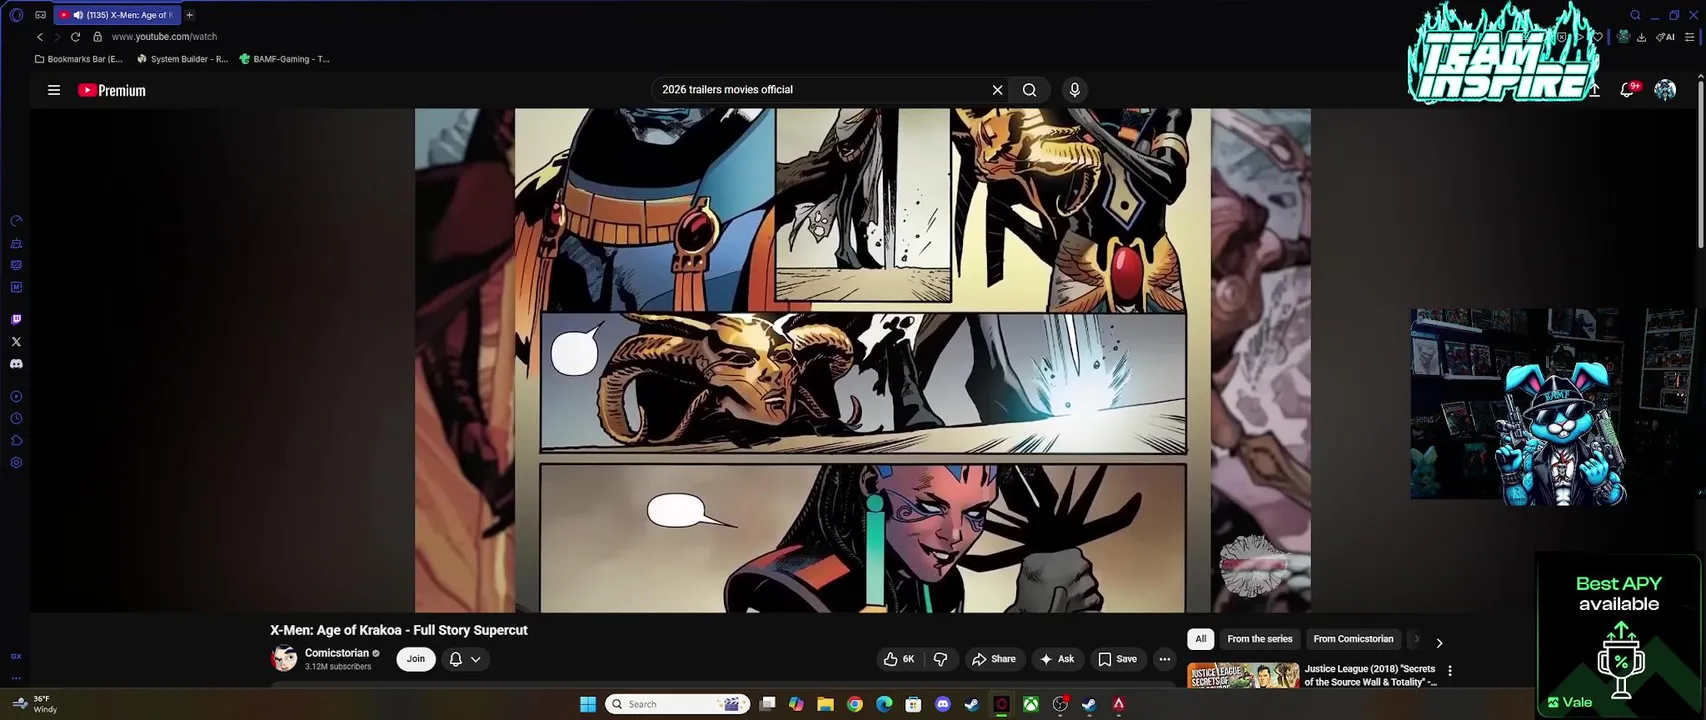
Task: Open Twitch in Opera sidebar
Action: click(16, 320)
